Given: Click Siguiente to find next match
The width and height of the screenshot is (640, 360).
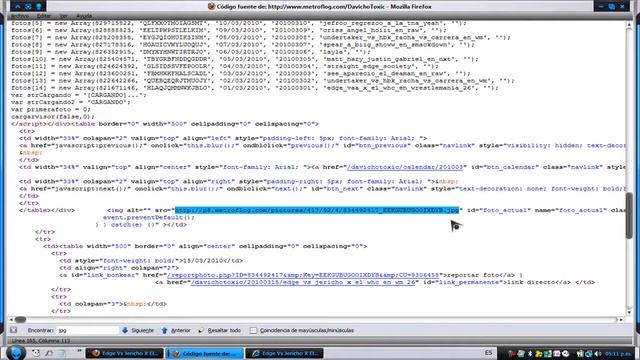Looking at the screenshot, I should (138, 330).
